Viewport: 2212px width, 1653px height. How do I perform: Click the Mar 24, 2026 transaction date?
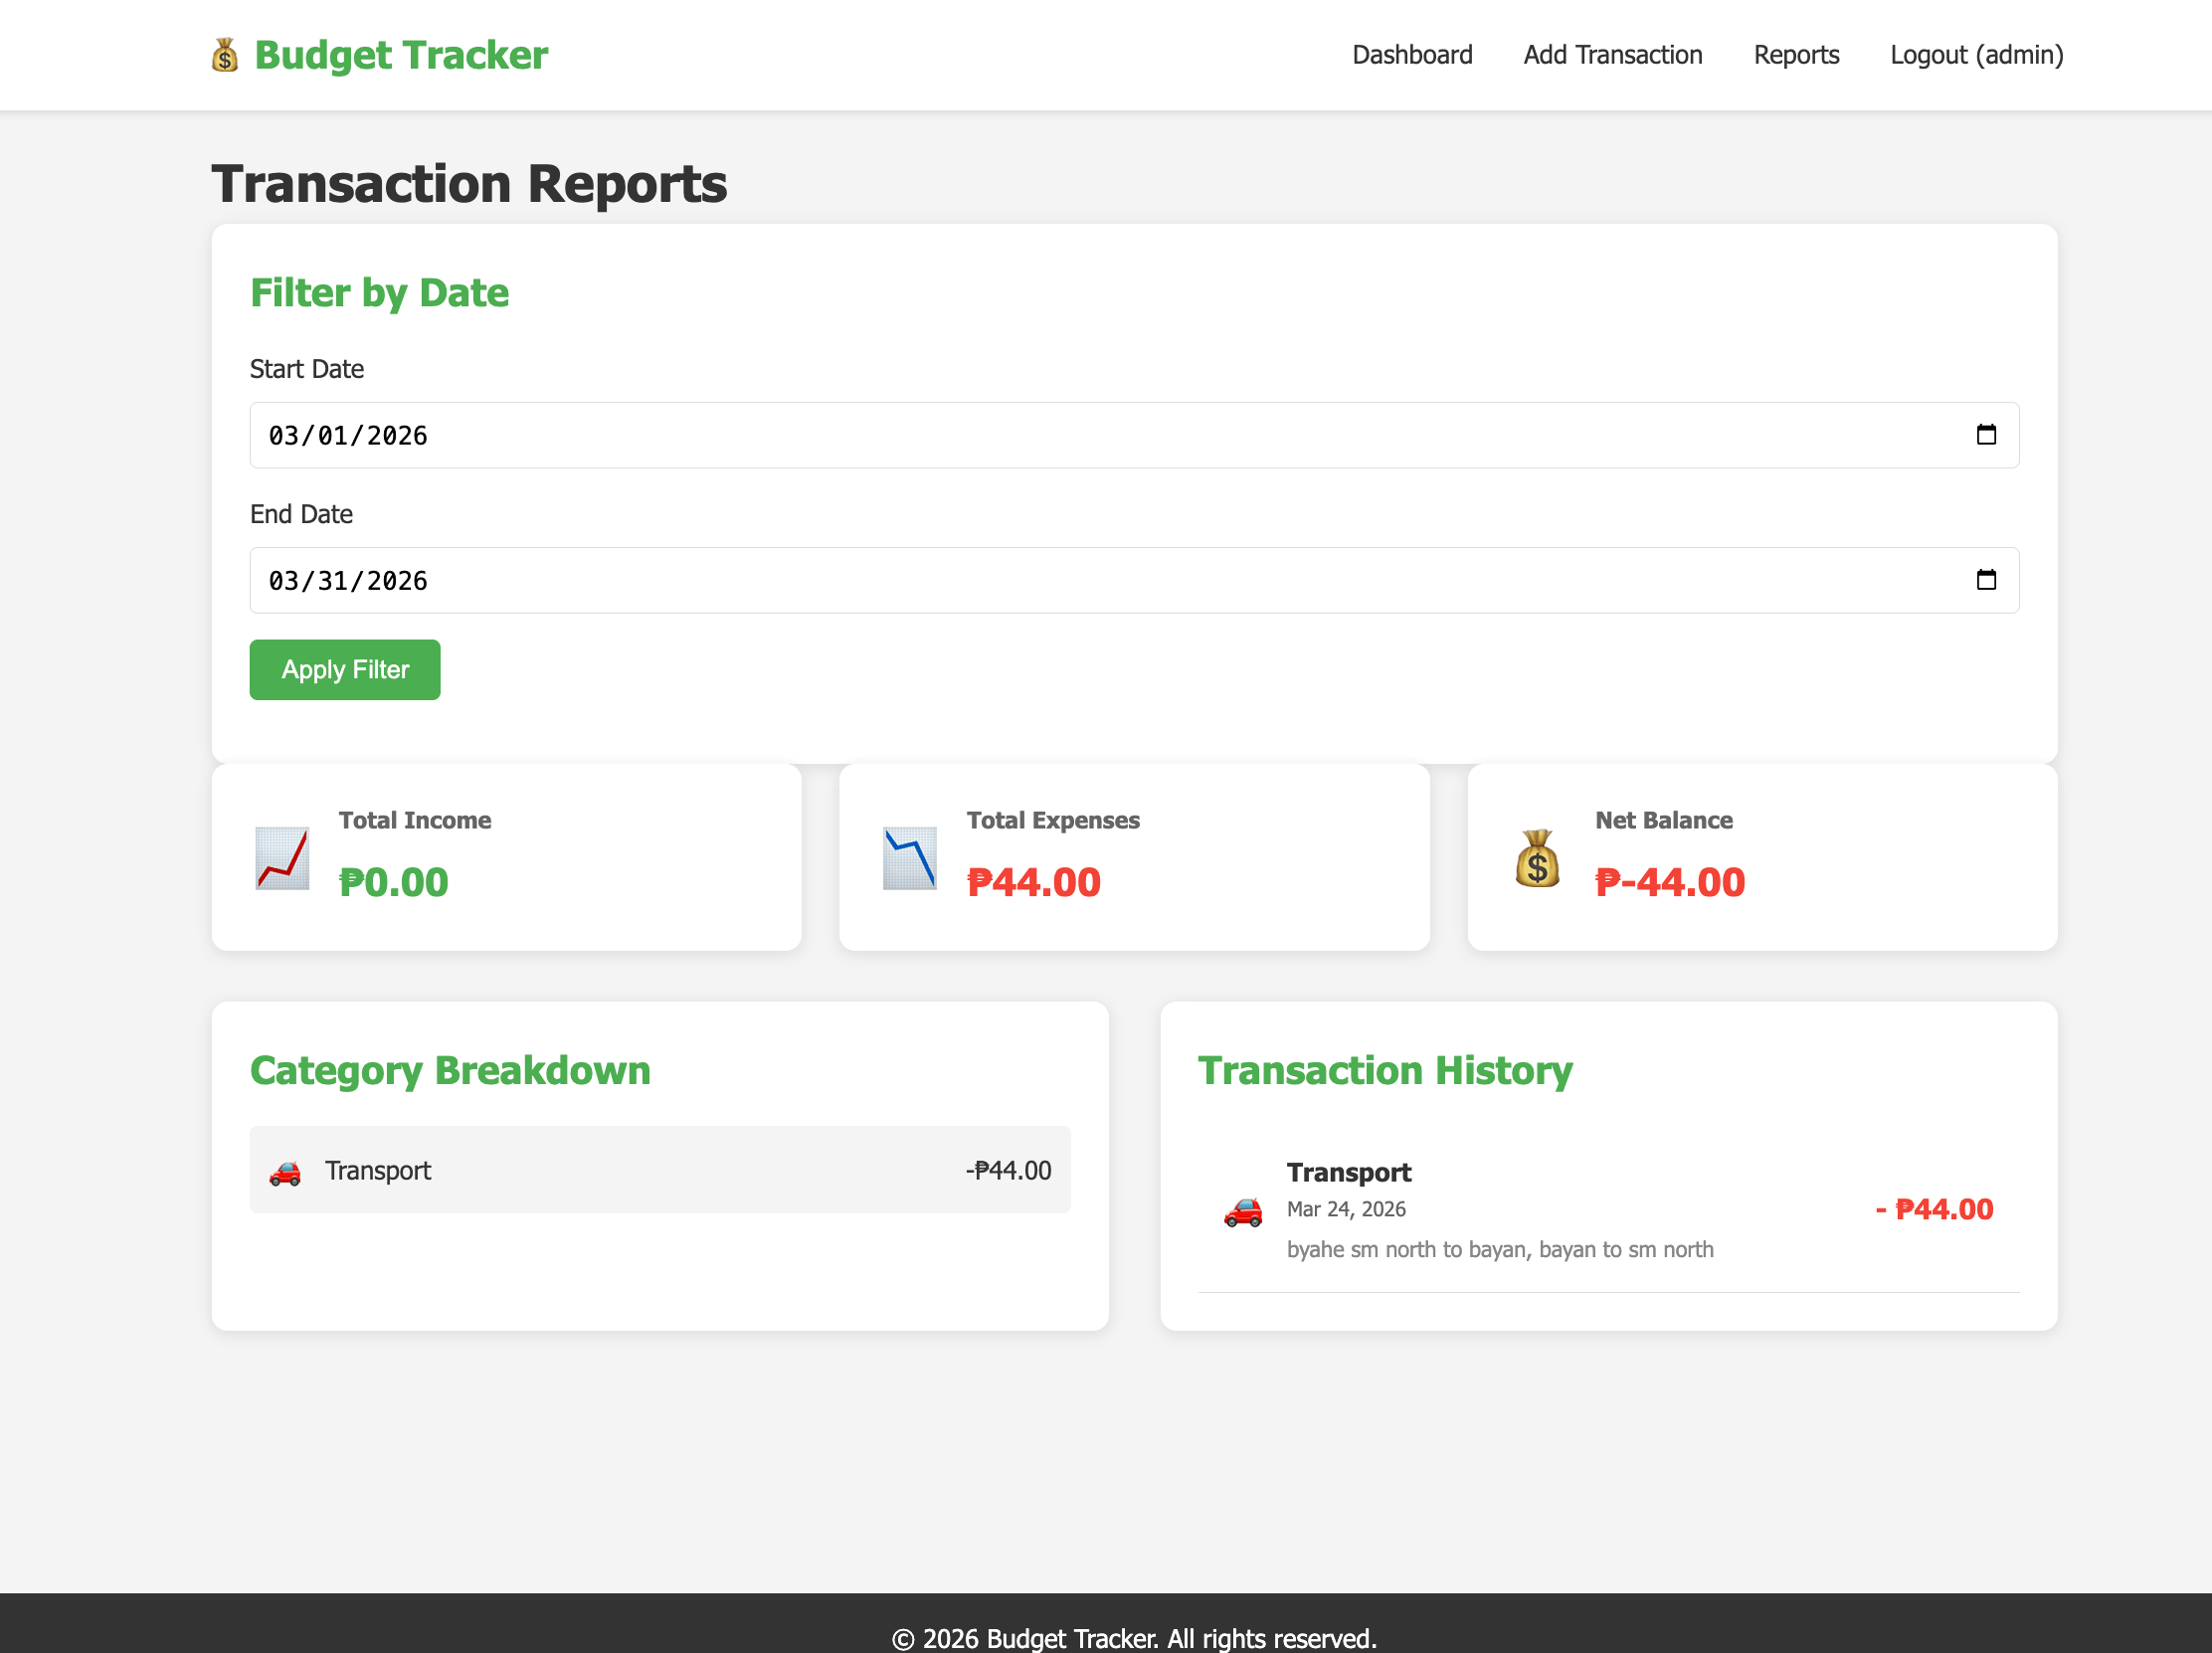[x=1346, y=1209]
